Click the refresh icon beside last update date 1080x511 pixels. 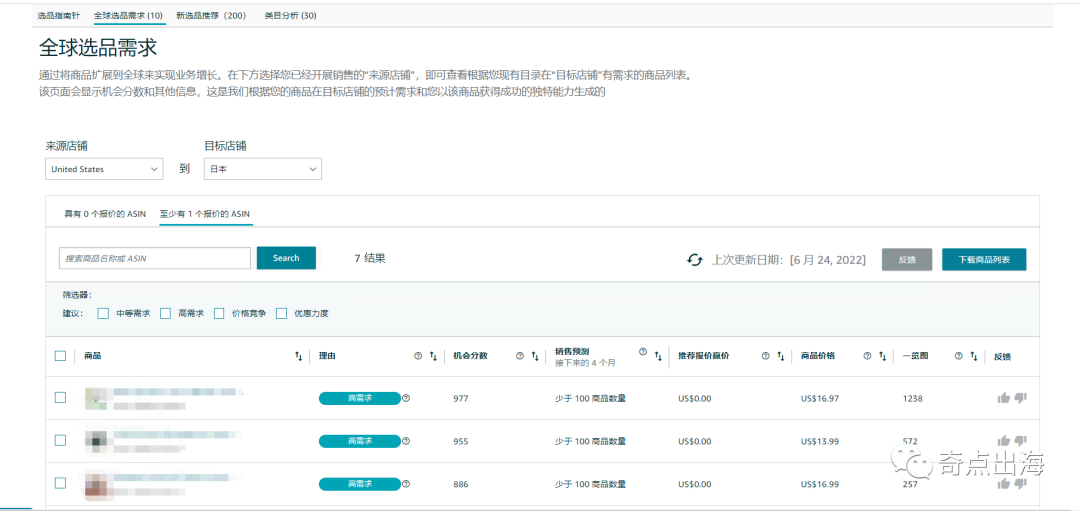click(694, 260)
